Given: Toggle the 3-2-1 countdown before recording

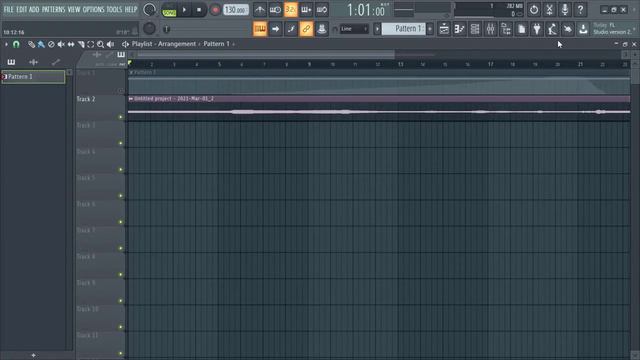Looking at the screenshot, I should coord(291,10).
